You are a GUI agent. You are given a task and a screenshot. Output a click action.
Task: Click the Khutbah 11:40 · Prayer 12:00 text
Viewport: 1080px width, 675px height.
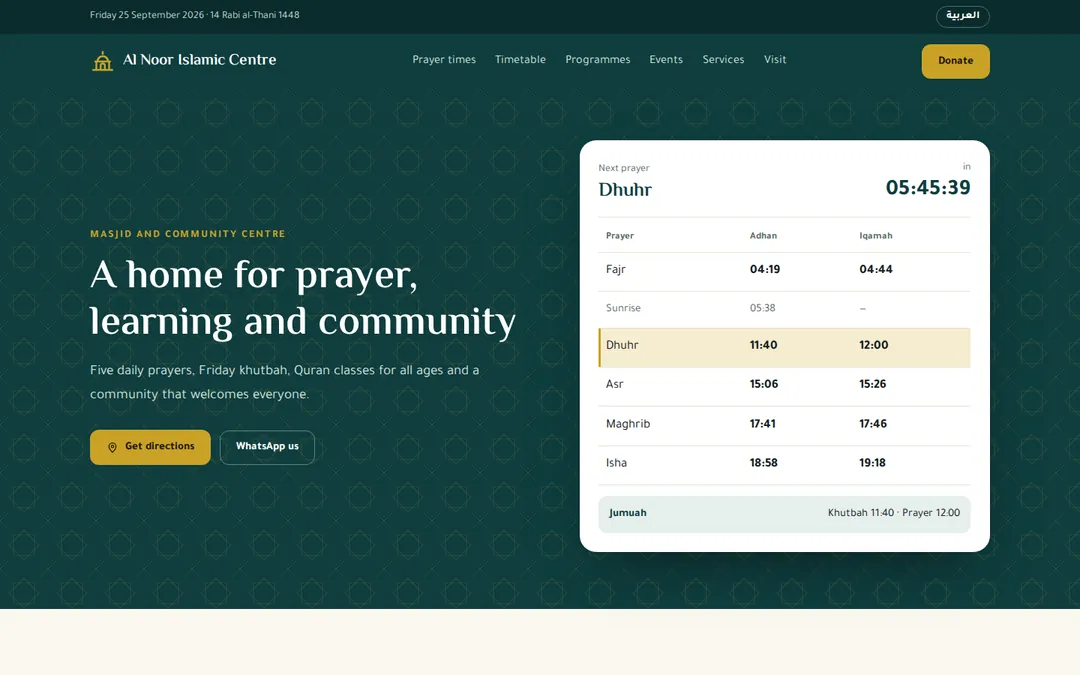[x=894, y=513]
